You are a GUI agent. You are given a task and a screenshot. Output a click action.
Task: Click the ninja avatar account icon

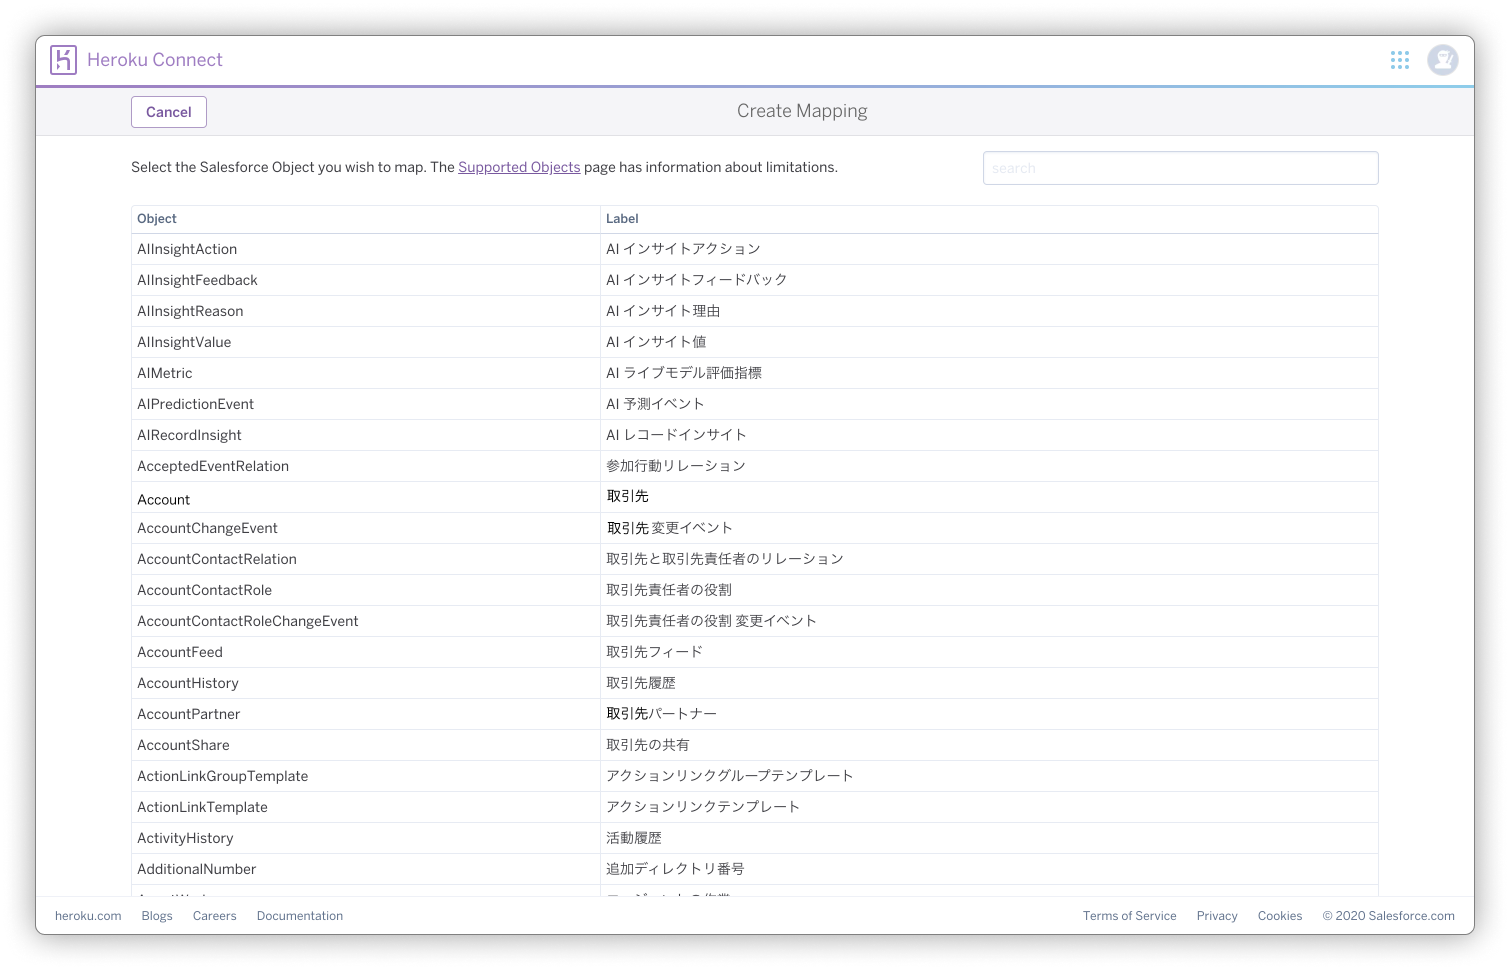click(1441, 60)
